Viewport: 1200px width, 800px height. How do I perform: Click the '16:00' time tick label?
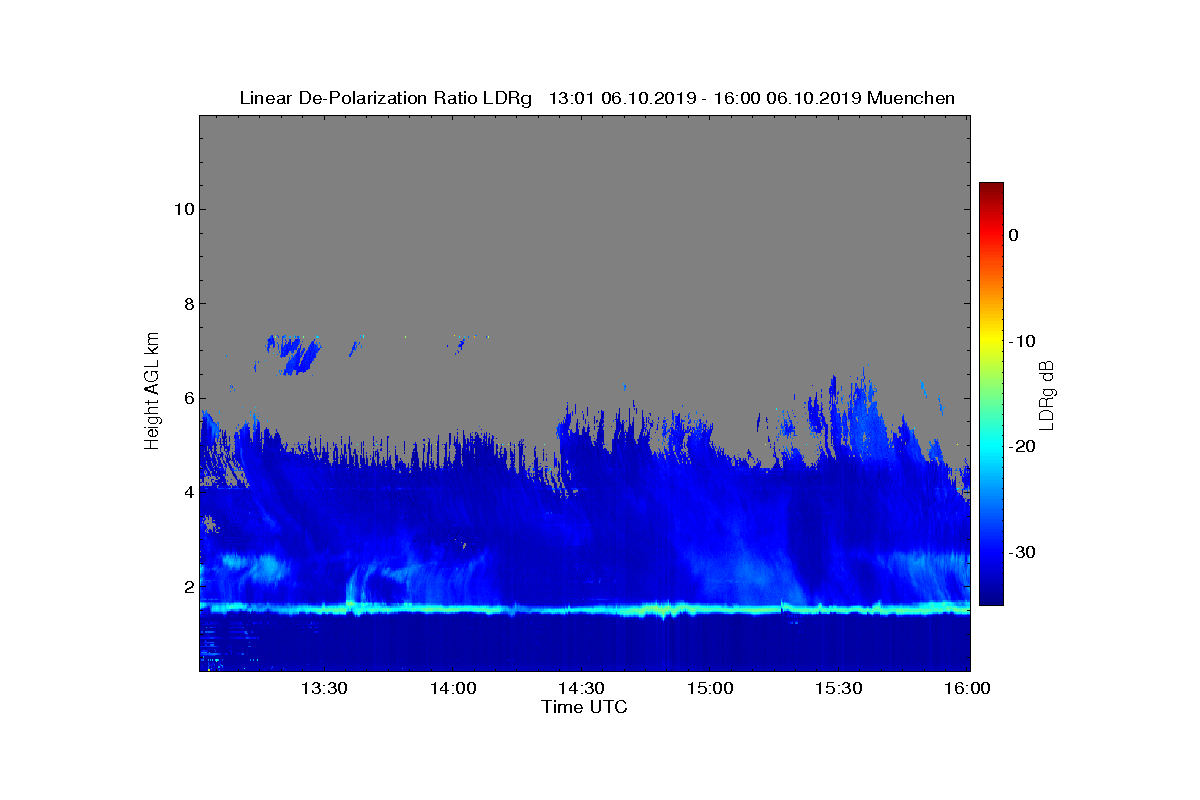967,689
